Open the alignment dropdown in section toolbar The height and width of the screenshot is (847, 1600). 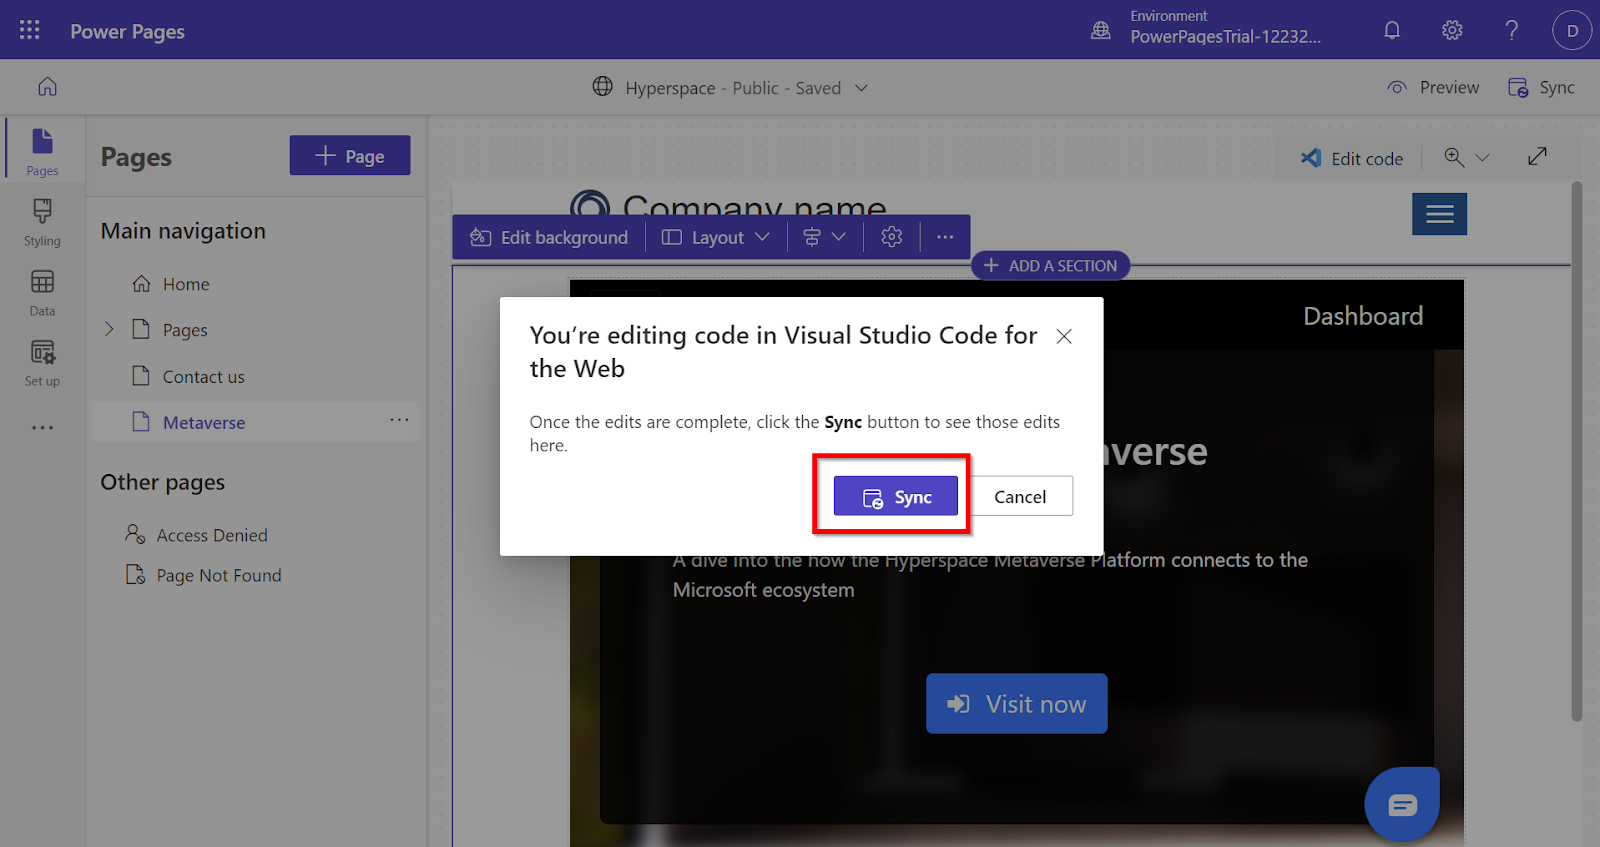tap(825, 237)
